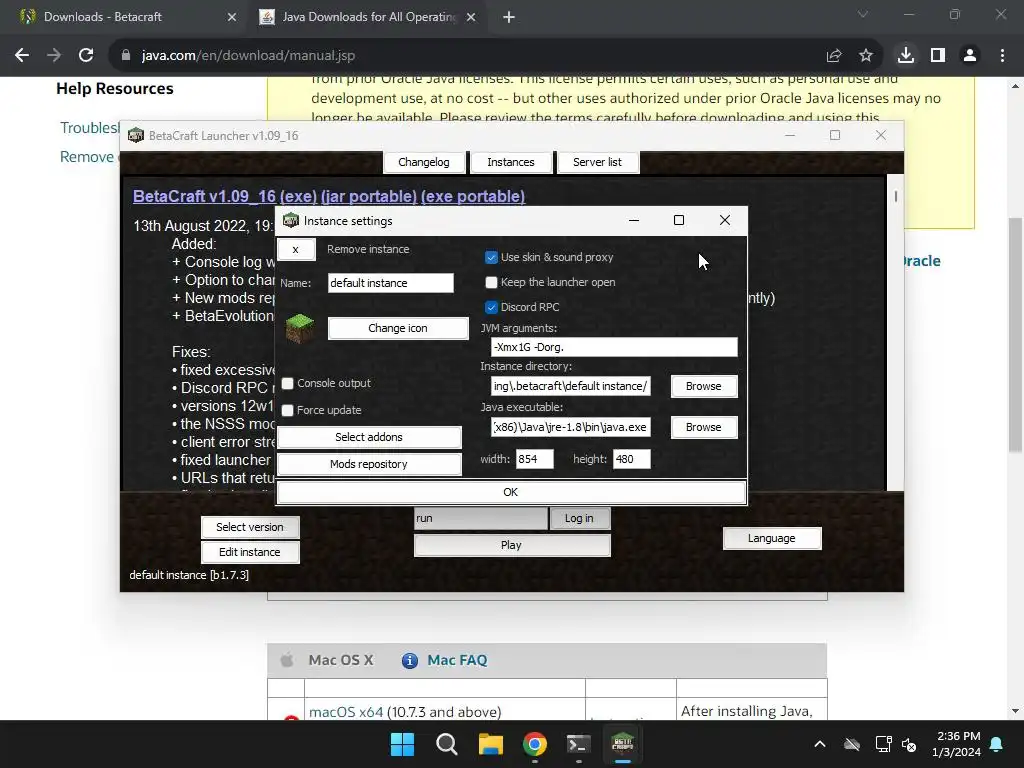The image size is (1024, 768).
Task: Click the browser page scrollbar thumb
Action: 1015,334
